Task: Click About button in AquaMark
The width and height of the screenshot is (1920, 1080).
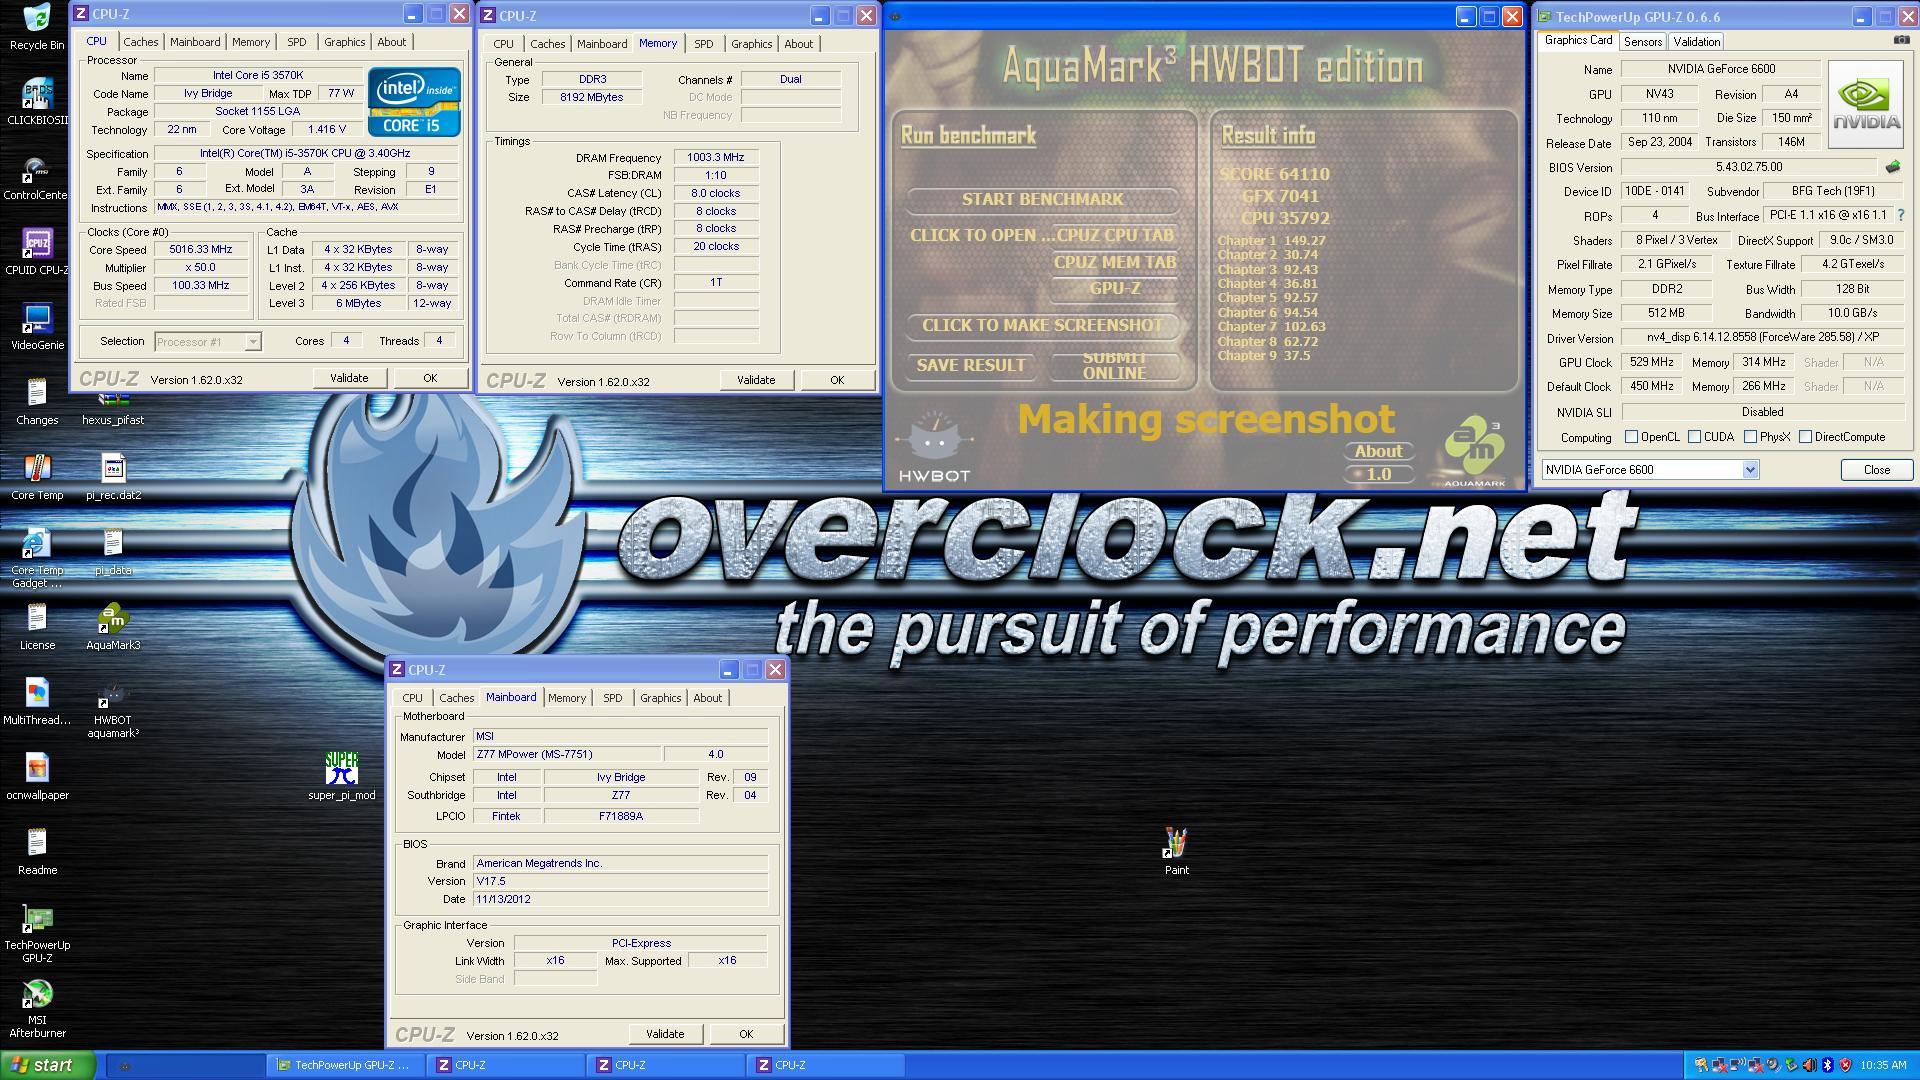Action: coord(1378,451)
